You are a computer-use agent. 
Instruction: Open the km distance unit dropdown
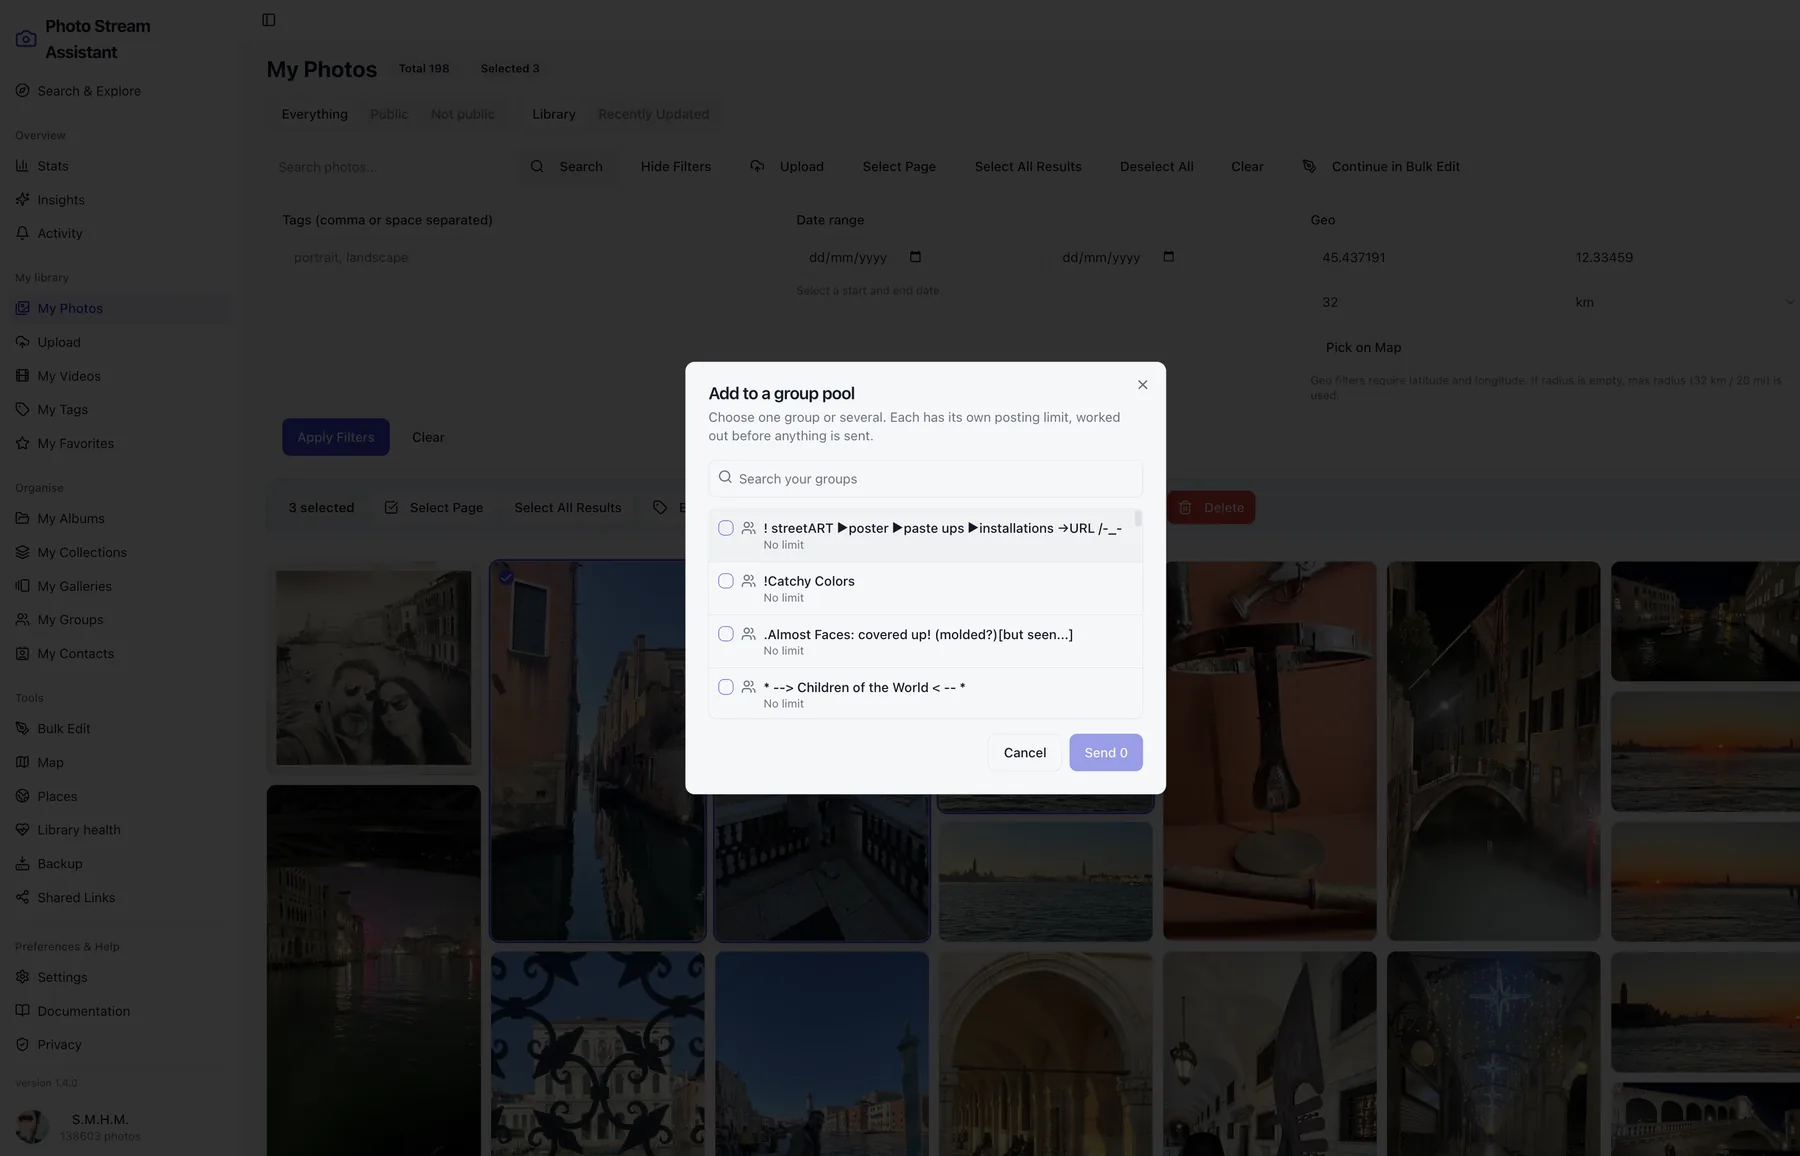pos(1682,302)
